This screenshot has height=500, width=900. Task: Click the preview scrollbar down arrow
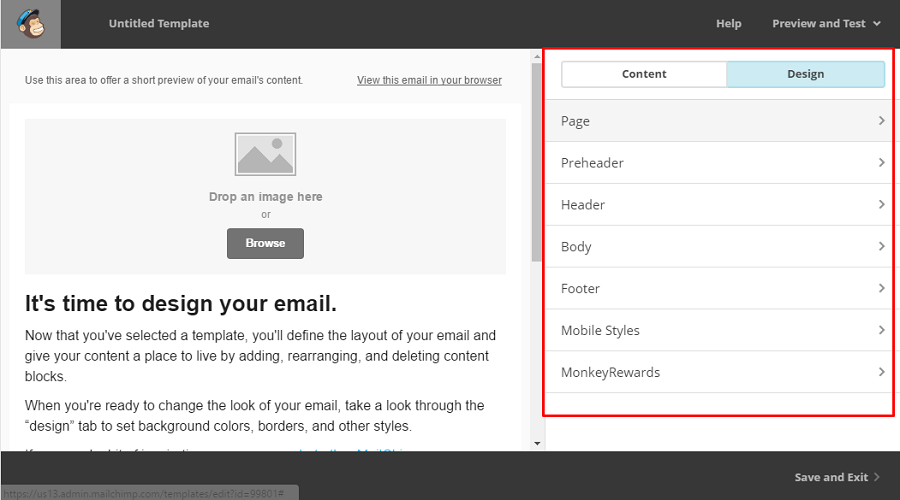coord(537,443)
